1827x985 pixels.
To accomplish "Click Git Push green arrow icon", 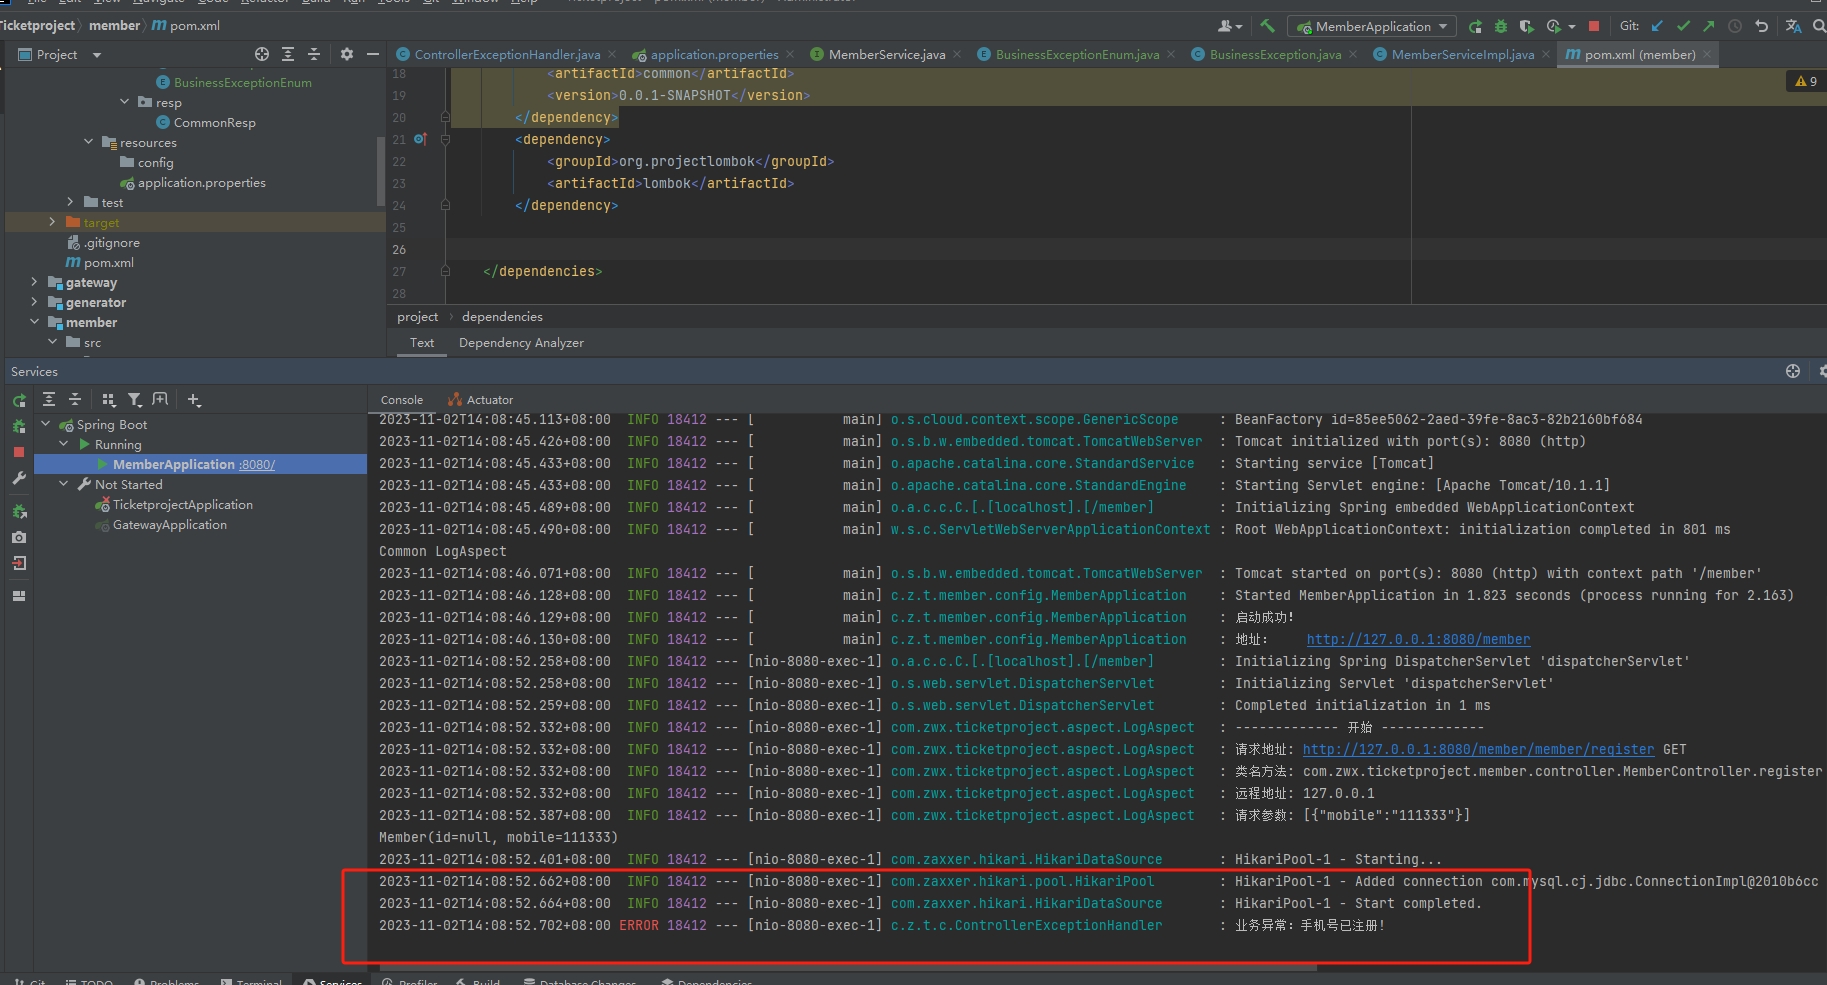I will (x=1709, y=27).
